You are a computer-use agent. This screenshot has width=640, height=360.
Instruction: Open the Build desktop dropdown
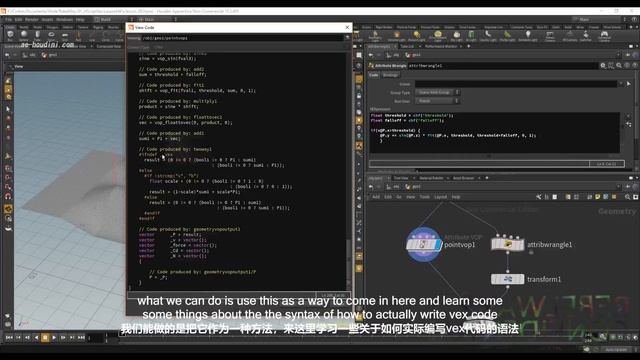point(113,19)
